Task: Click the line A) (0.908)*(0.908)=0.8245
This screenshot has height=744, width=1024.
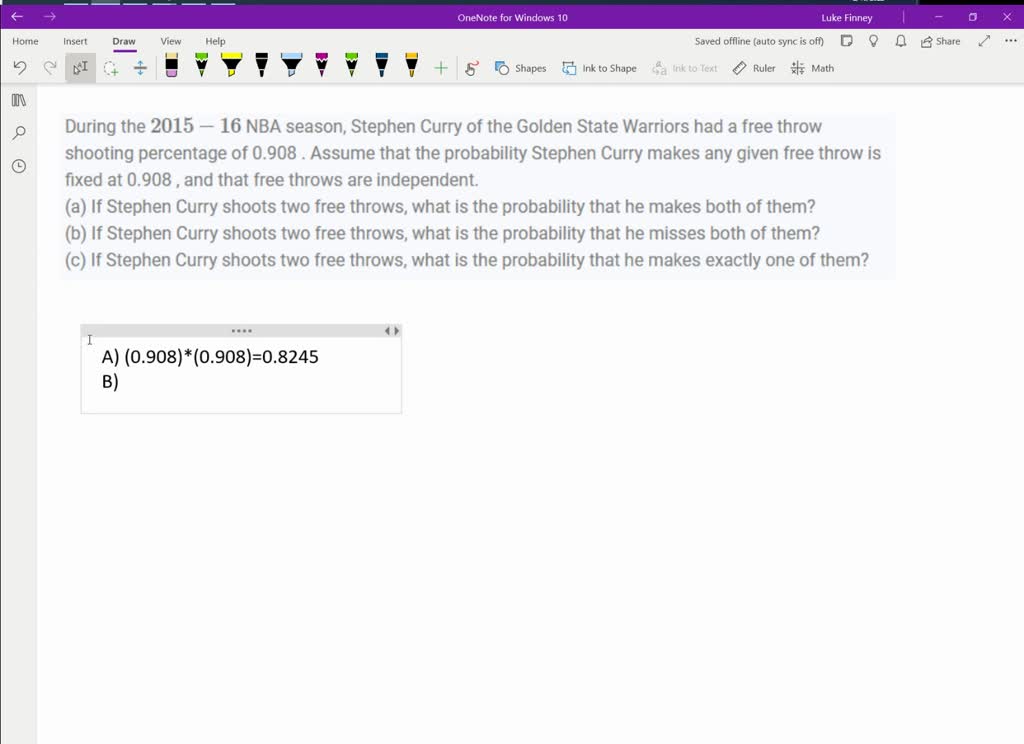Action: [x=210, y=357]
